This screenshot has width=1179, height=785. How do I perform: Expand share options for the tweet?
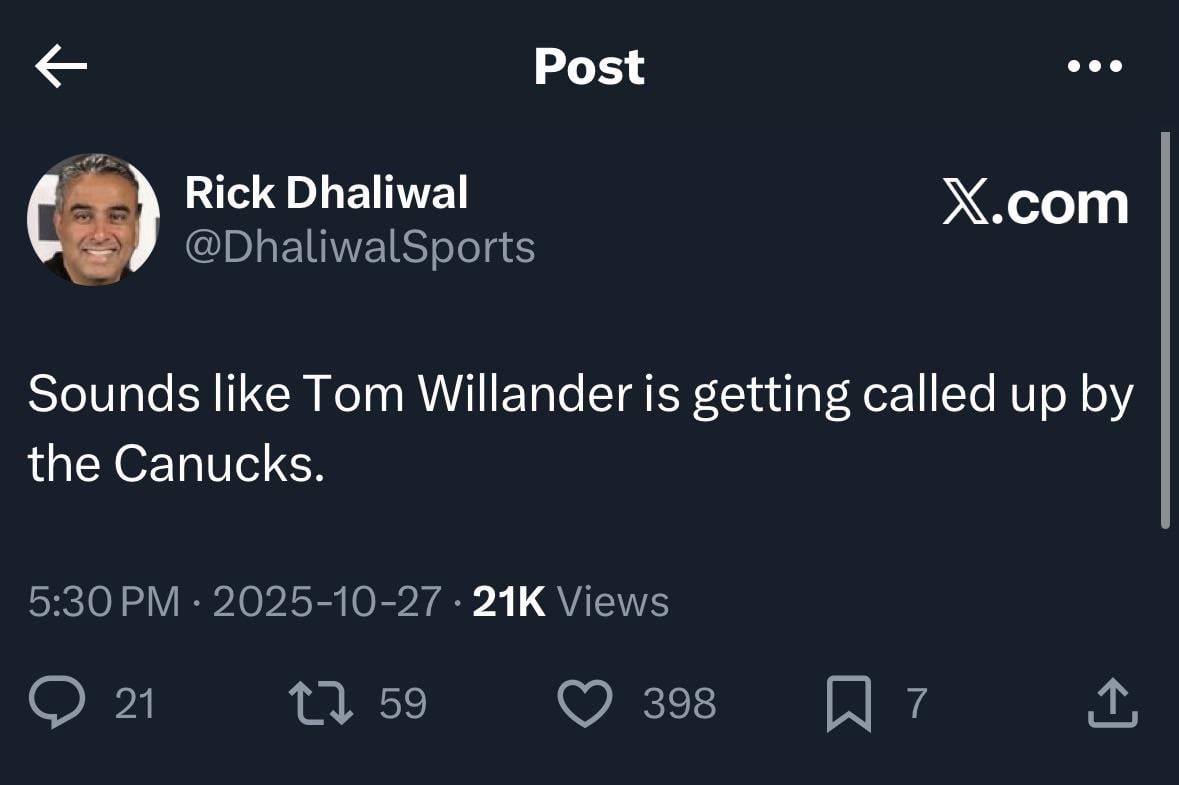[1113, 703]
